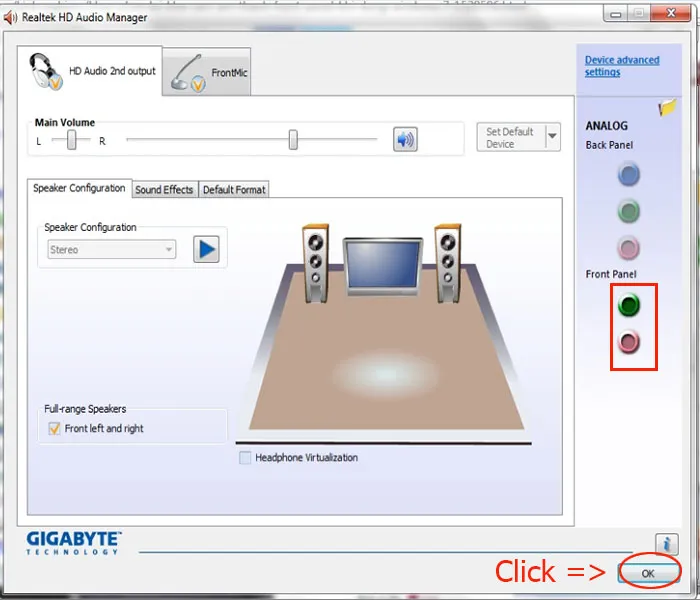Click the blue back panel audio jack
This screenshot has height=600, width=700.
point(628,176)
